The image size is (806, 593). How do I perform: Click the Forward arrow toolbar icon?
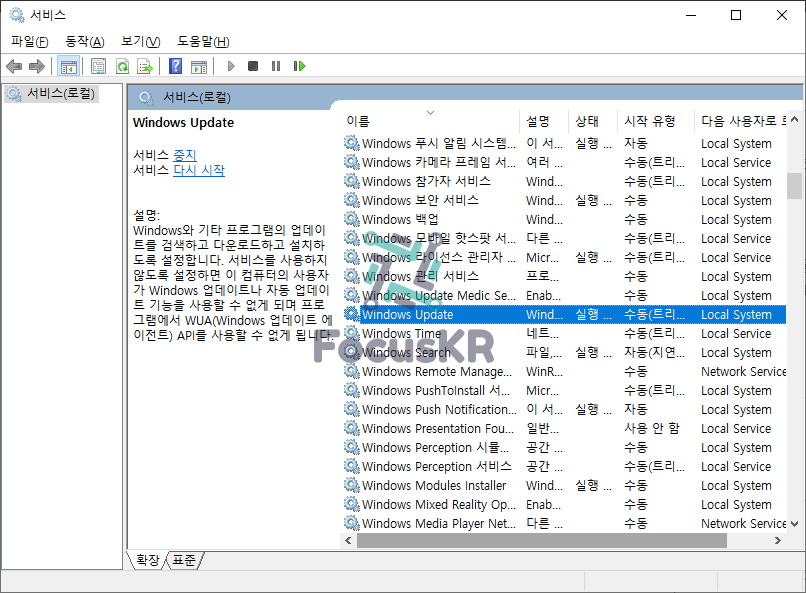pyautogui.click(x=36, y=66)
